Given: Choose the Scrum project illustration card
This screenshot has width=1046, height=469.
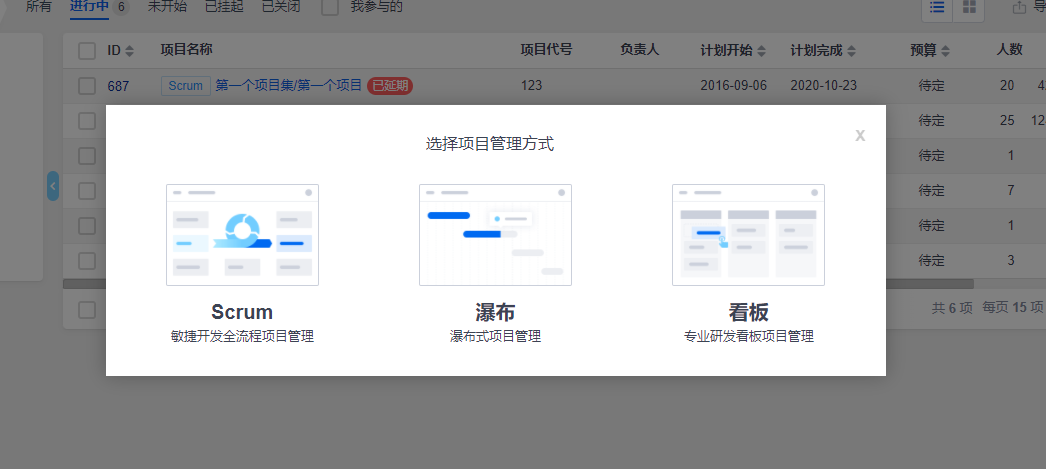Looking at the screenshot, I should coord(242,235).
